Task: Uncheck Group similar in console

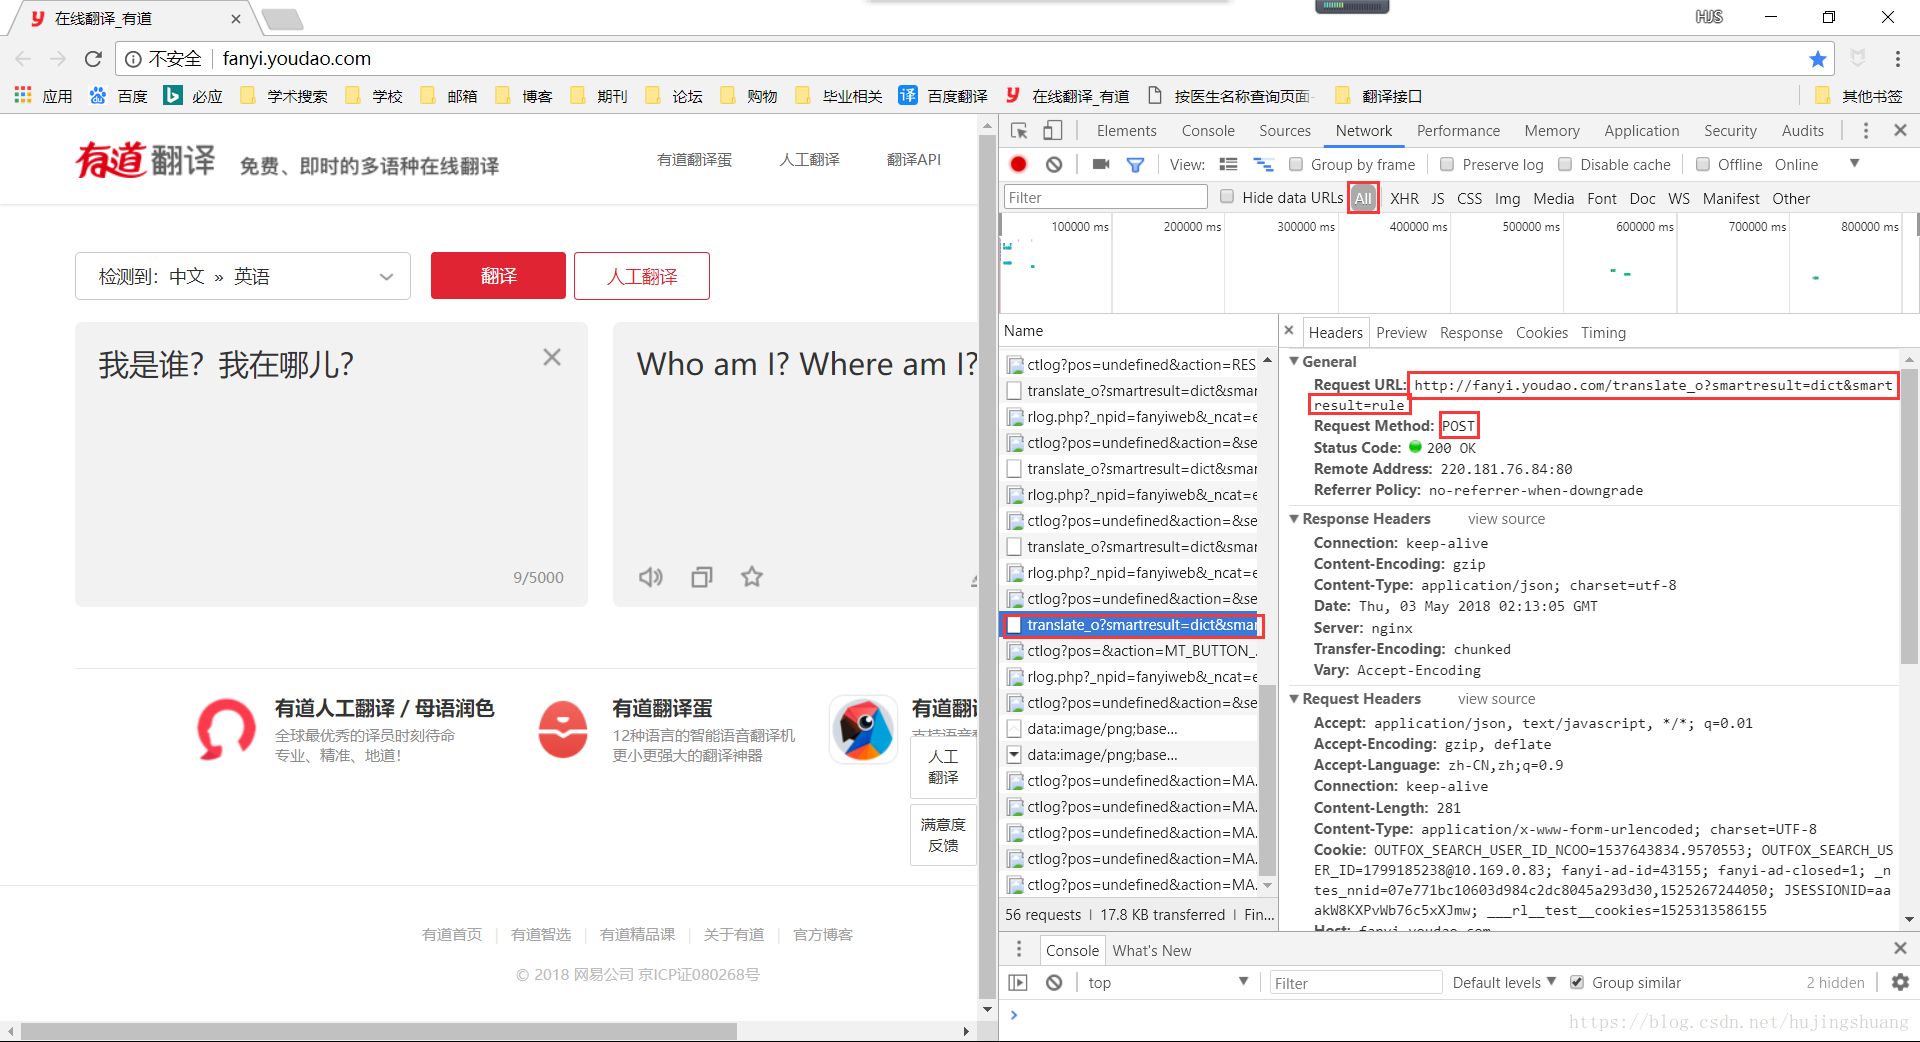Action: (x=1577, y=983)
